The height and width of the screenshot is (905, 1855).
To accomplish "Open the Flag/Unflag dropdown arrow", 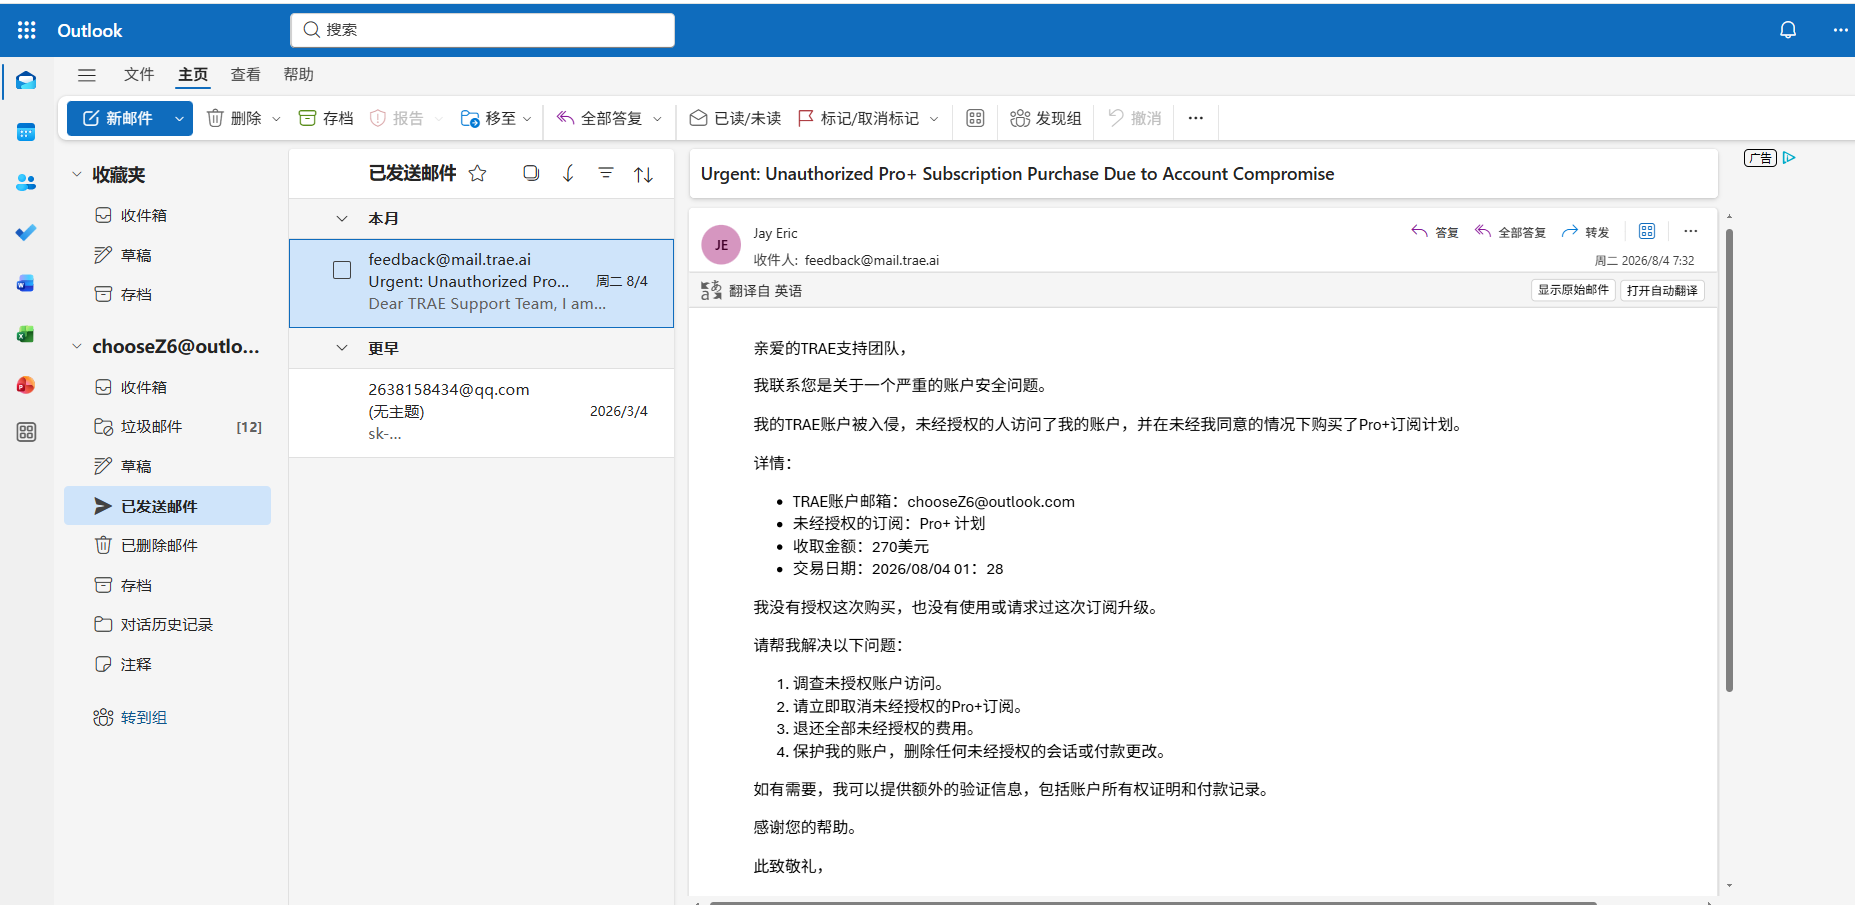I will [934, 118].
